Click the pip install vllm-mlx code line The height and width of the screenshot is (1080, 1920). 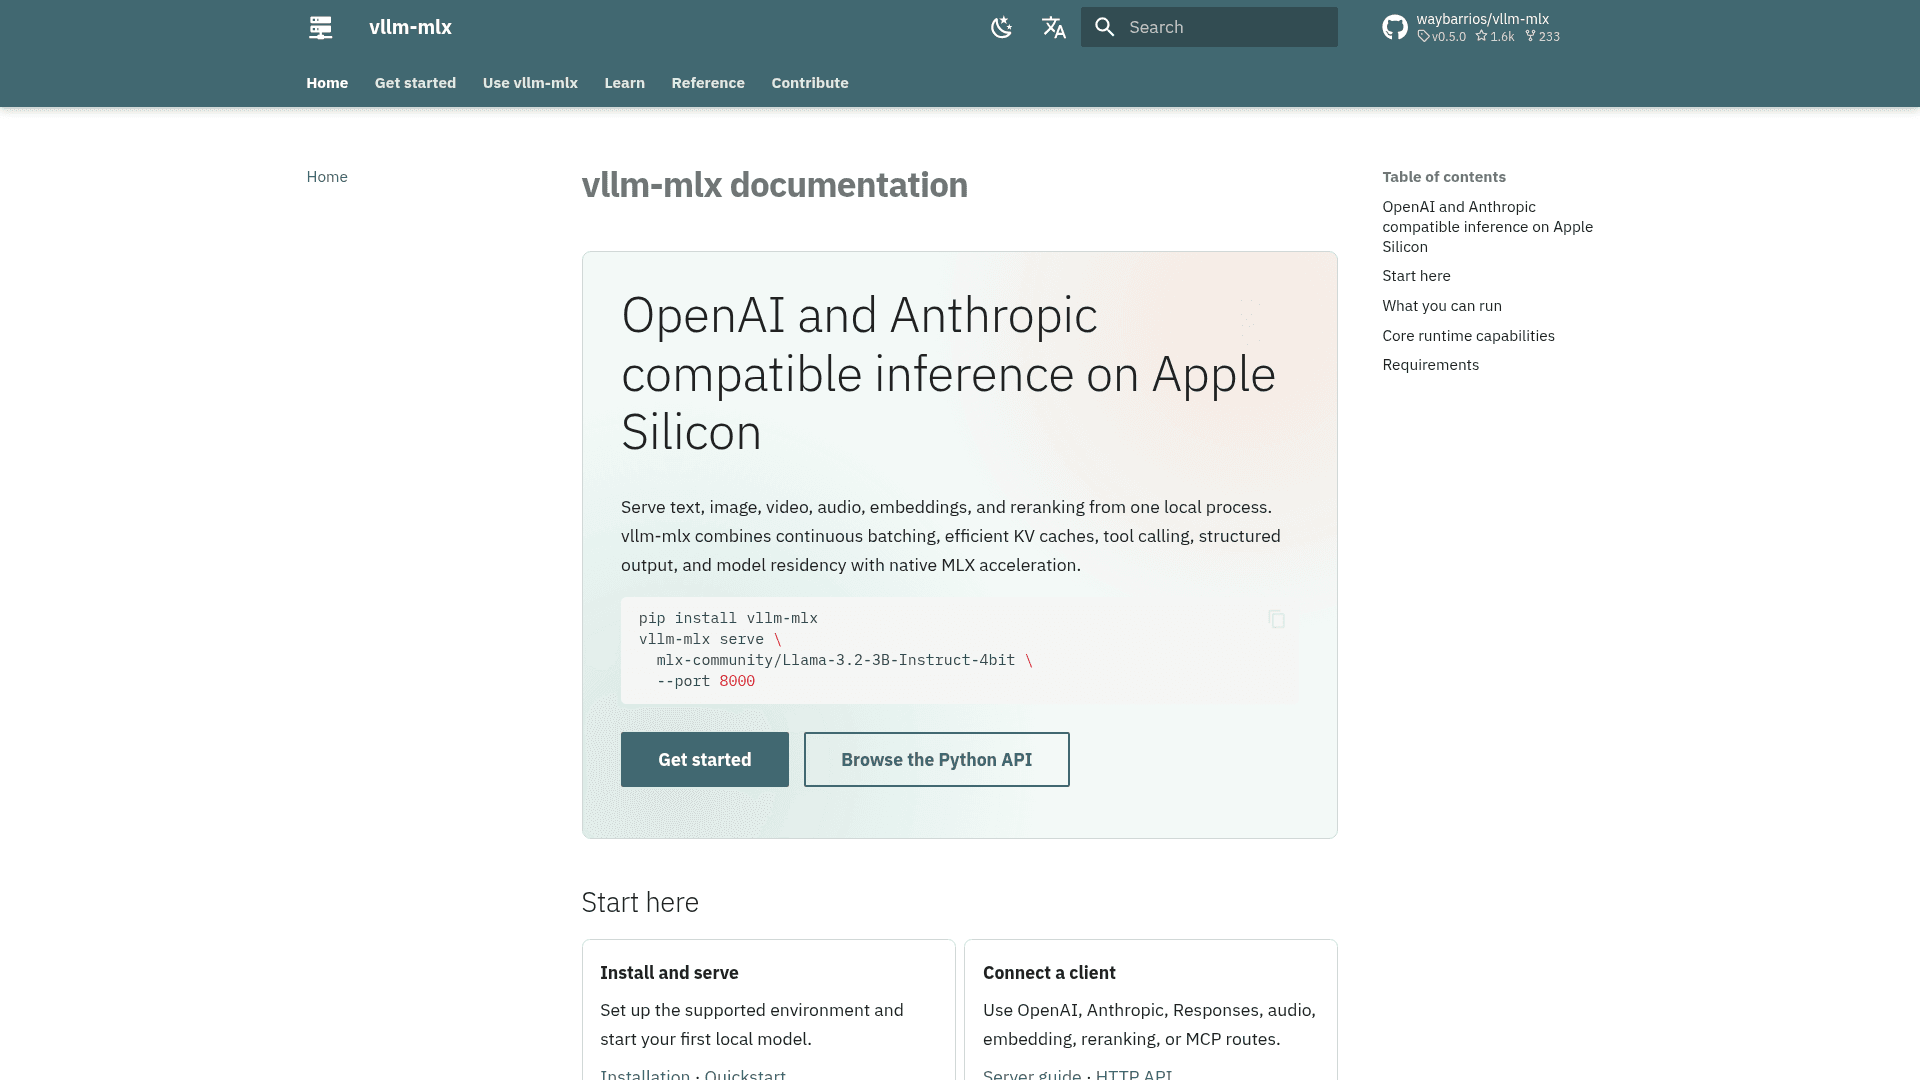click(x=728, y=618)
